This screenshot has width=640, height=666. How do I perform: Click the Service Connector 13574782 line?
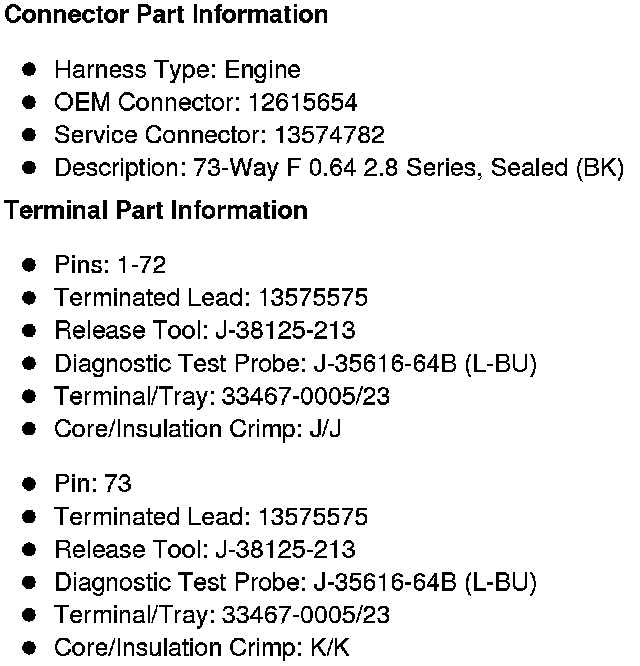[x=219, y=135]
